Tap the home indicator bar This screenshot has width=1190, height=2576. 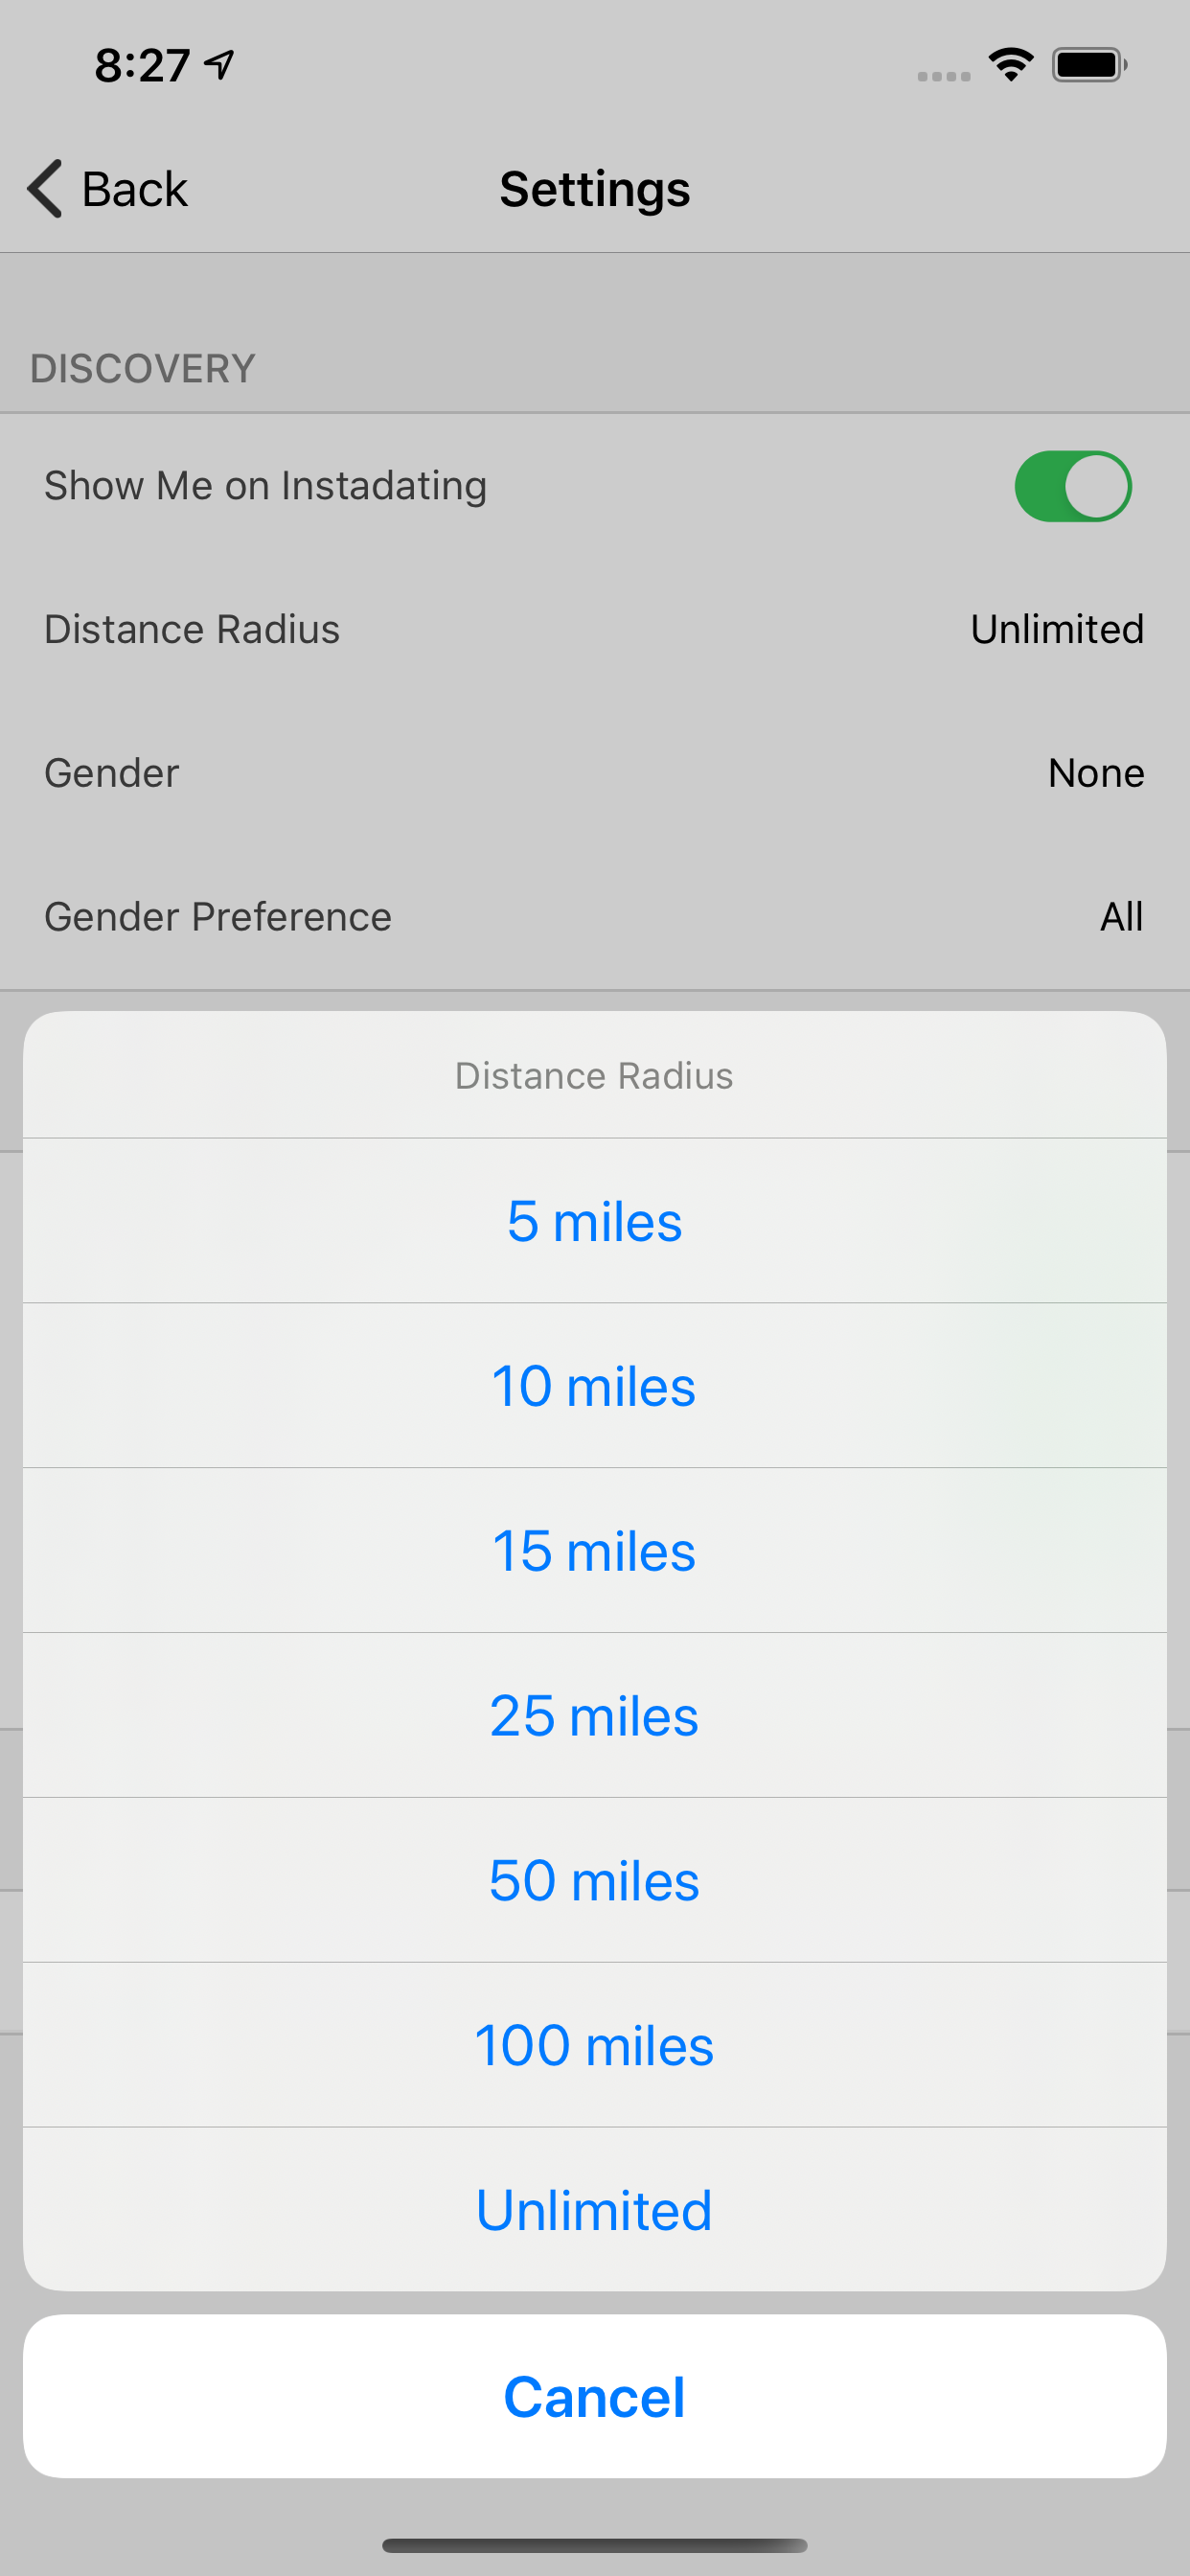pos(595,2545)
